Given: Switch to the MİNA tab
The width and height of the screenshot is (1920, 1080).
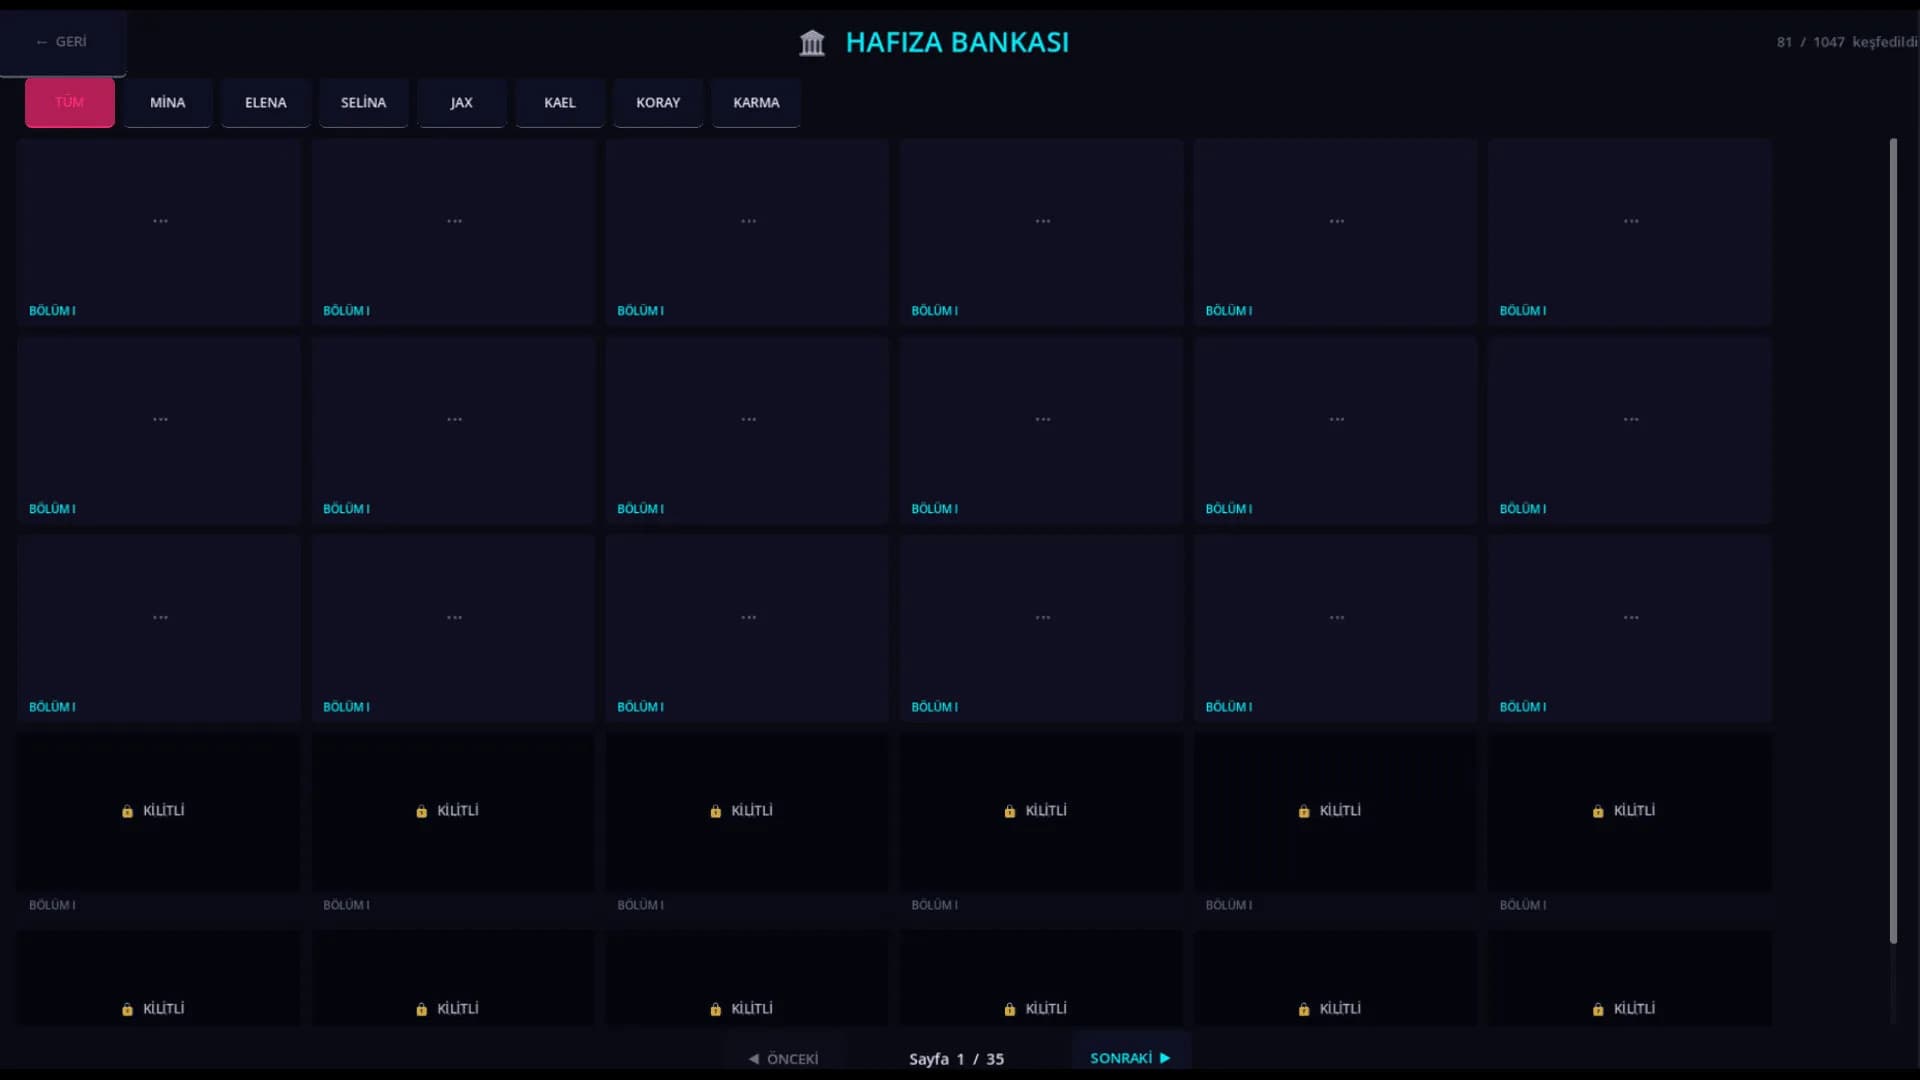Looking at the screenshot, I should (168, 103).
